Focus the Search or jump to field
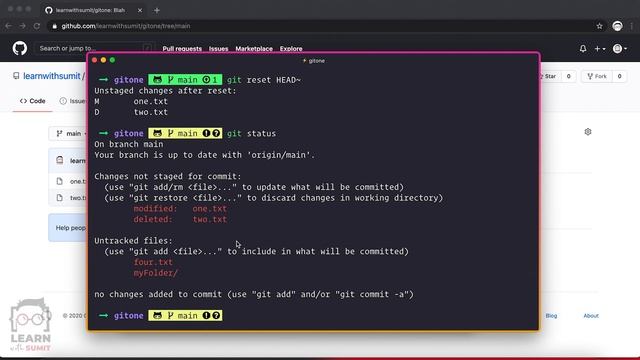The height and width of the screenshot is (360, 640). [x=95, y=48]
